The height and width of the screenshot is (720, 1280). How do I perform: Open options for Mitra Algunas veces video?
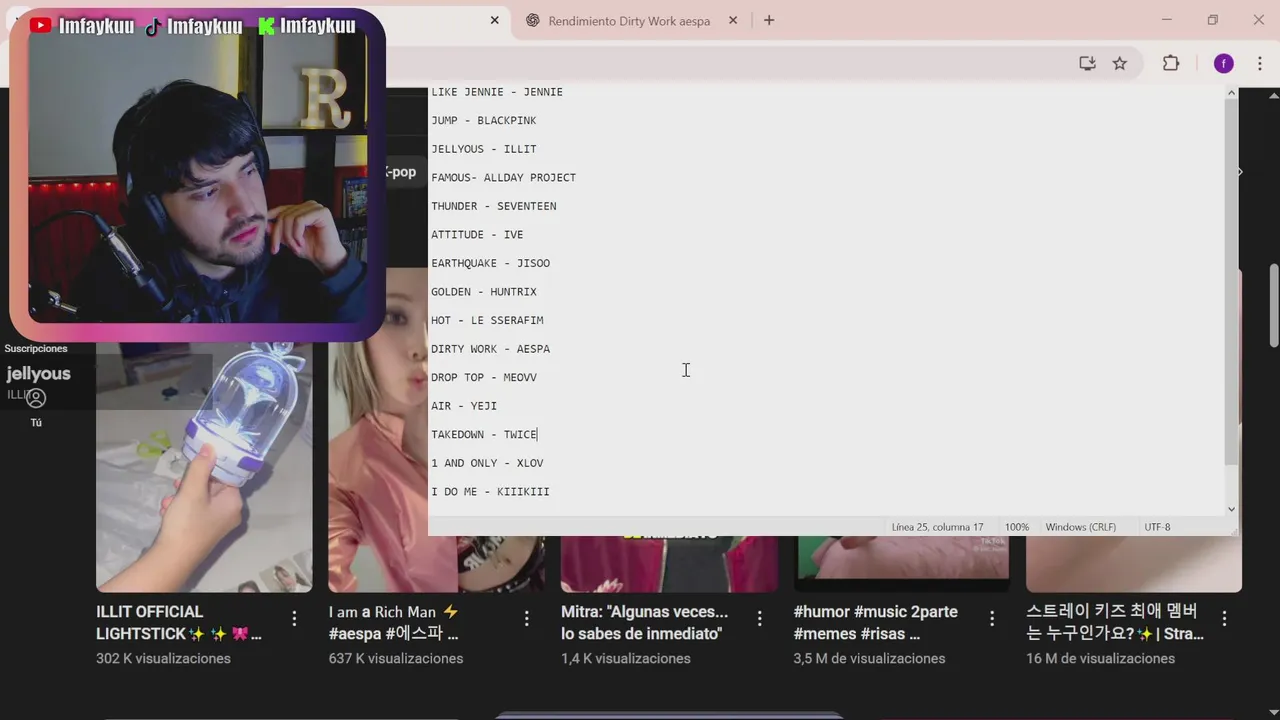(x=759, y=619)
